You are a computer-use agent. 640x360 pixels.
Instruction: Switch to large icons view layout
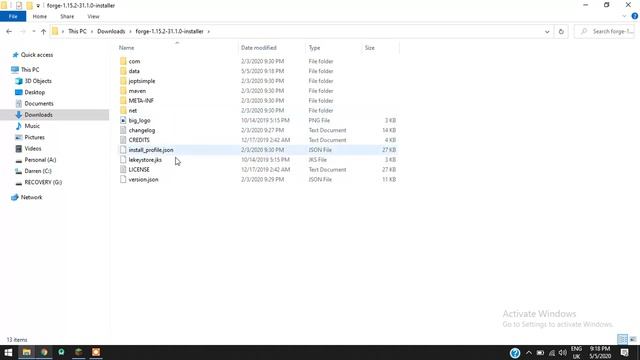[633, 339]
